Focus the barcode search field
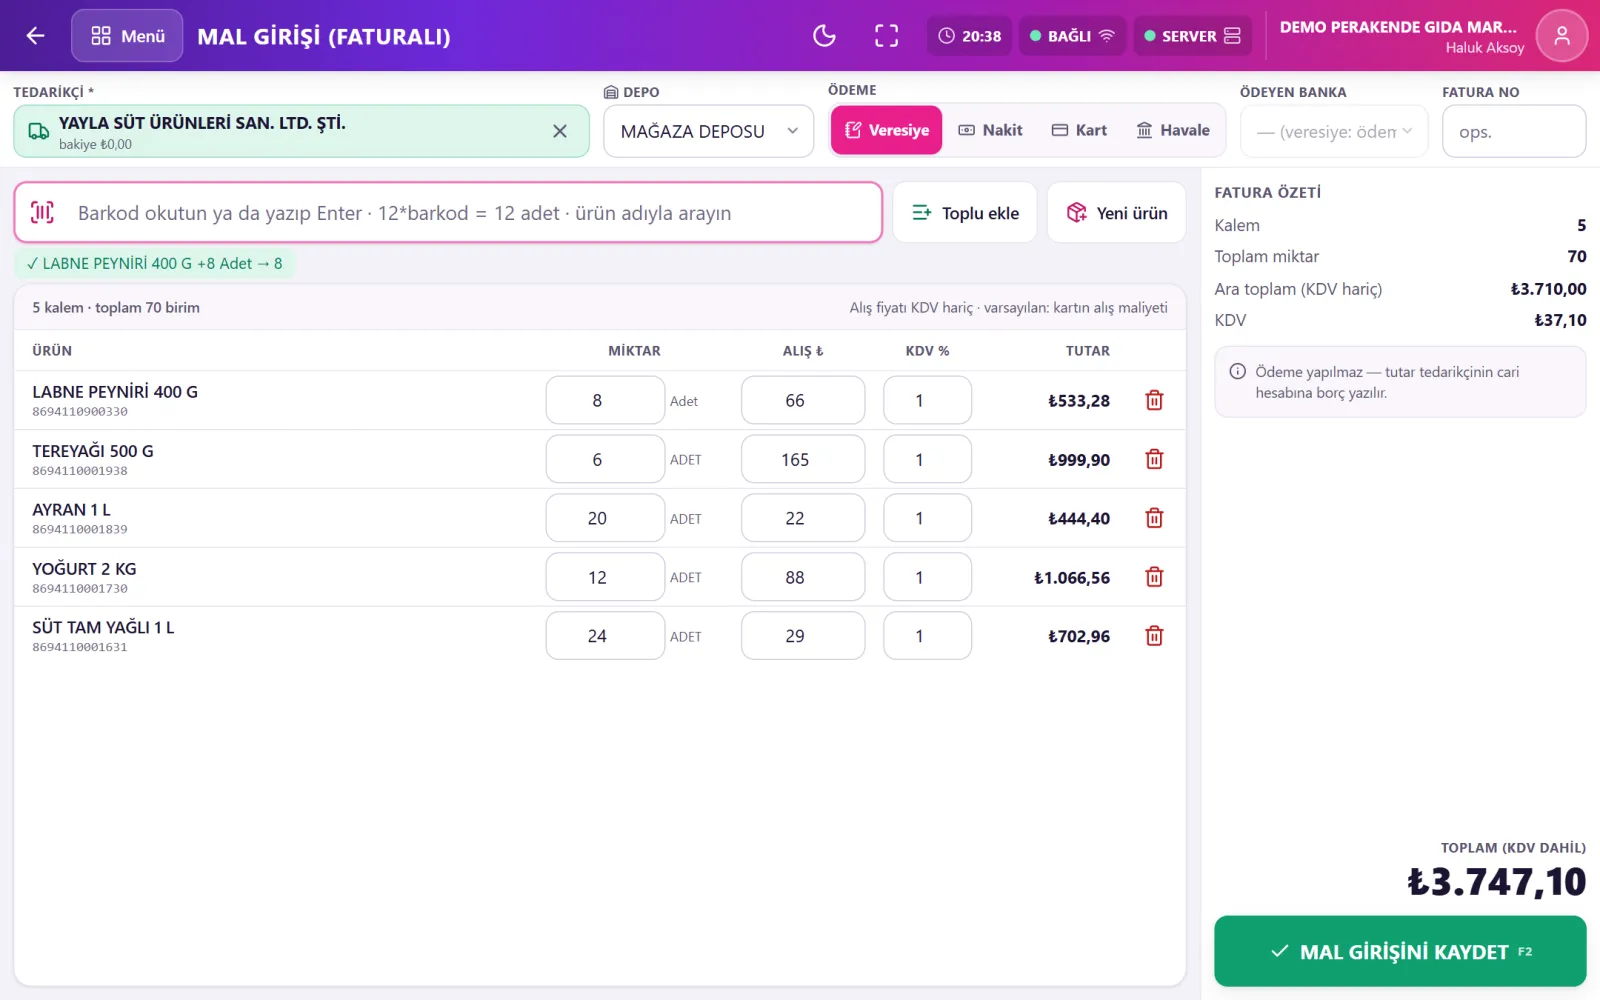 tap(448, 212)
